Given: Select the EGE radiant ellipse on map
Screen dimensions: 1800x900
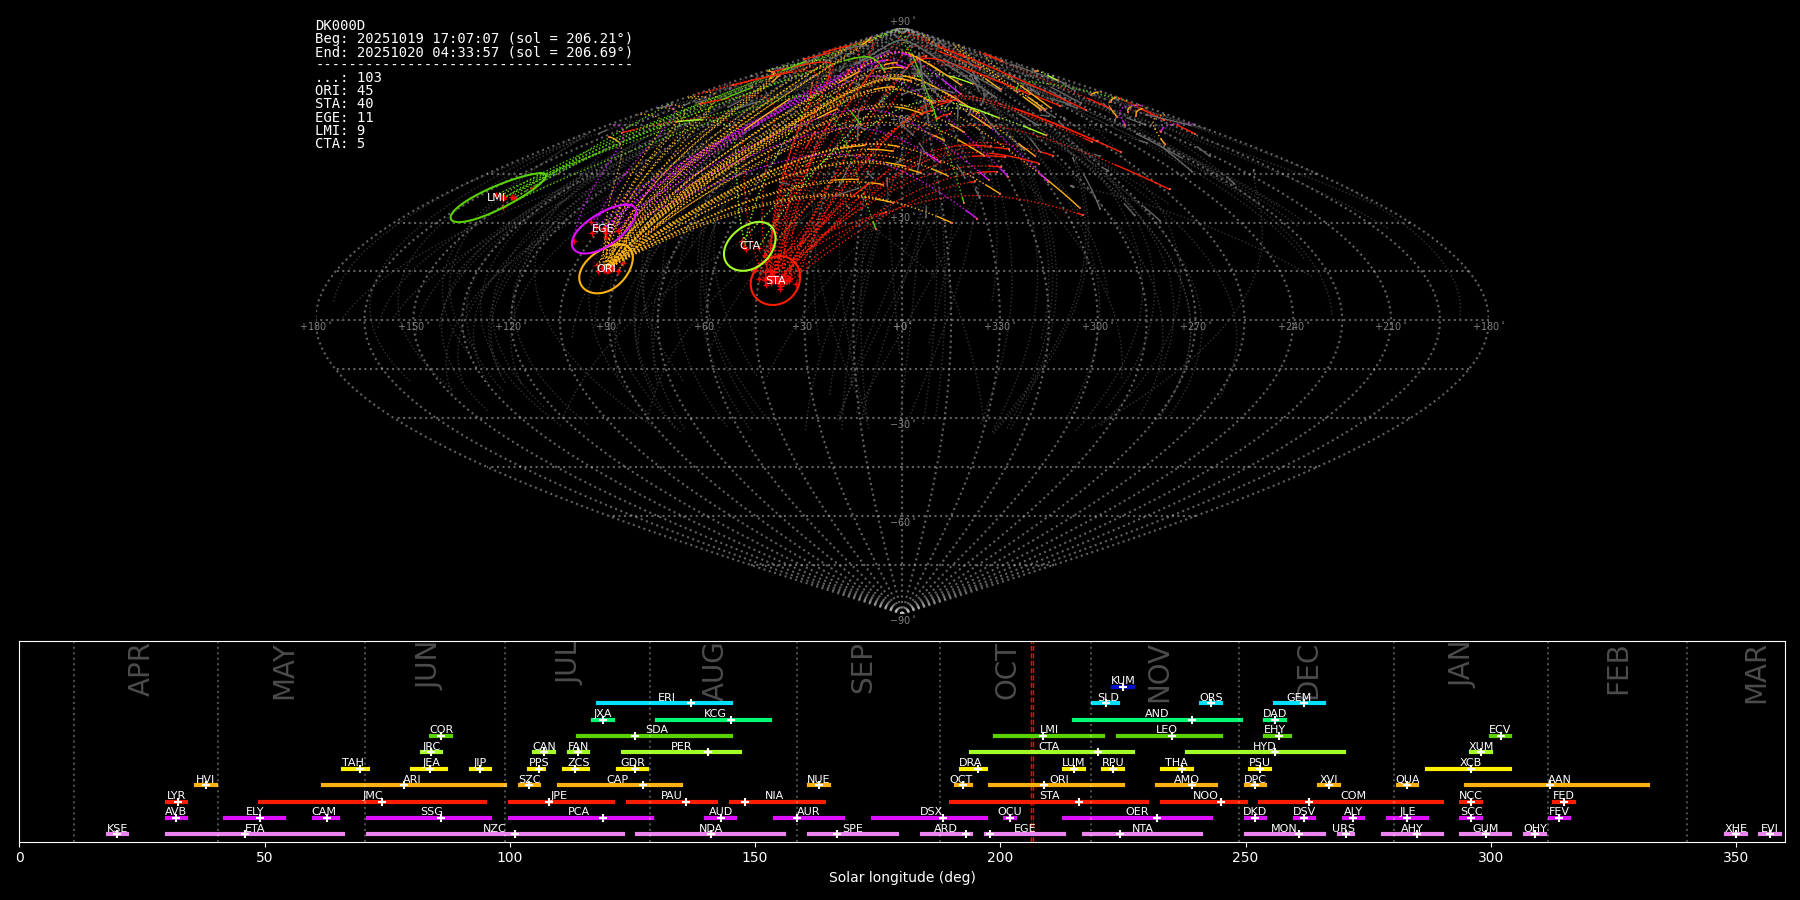Looking at the screenshot, I should 603,229.
